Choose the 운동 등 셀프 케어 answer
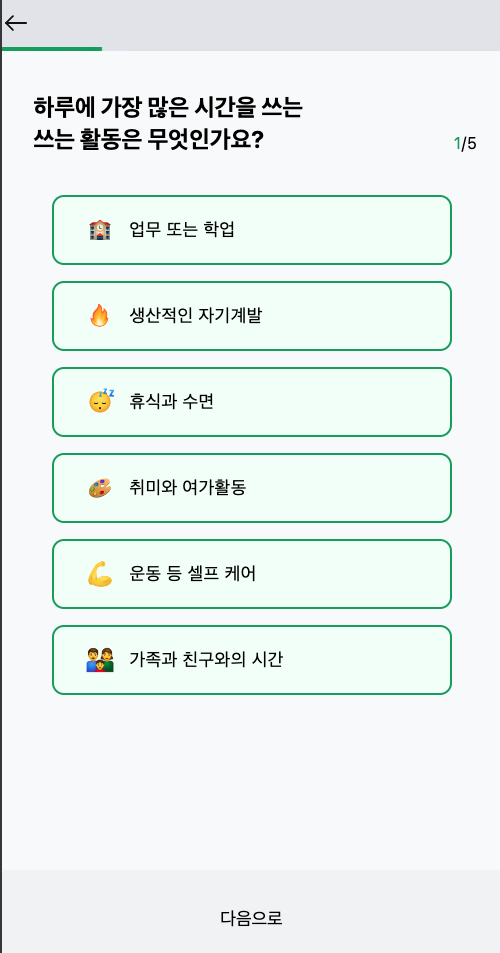This screenshot has height=953, width=500. point(252,574)
